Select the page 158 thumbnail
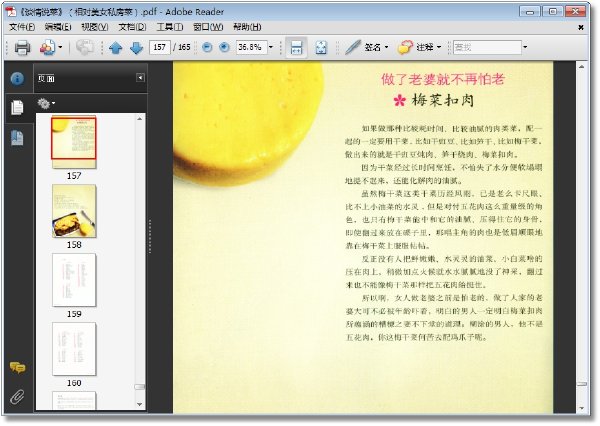The width and height of the screenshot is (600, 426). click(74, 211)
